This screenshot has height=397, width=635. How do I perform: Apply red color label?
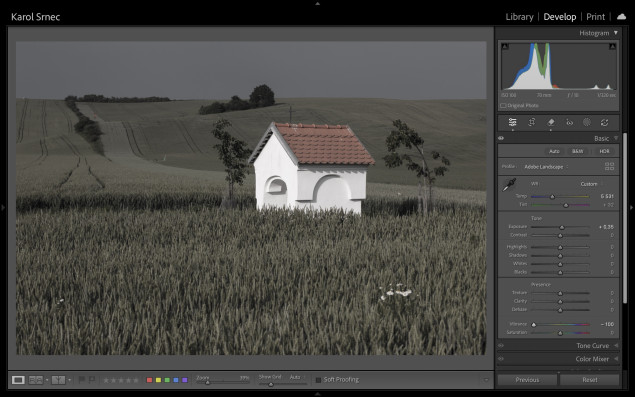[x=149, y=380]
